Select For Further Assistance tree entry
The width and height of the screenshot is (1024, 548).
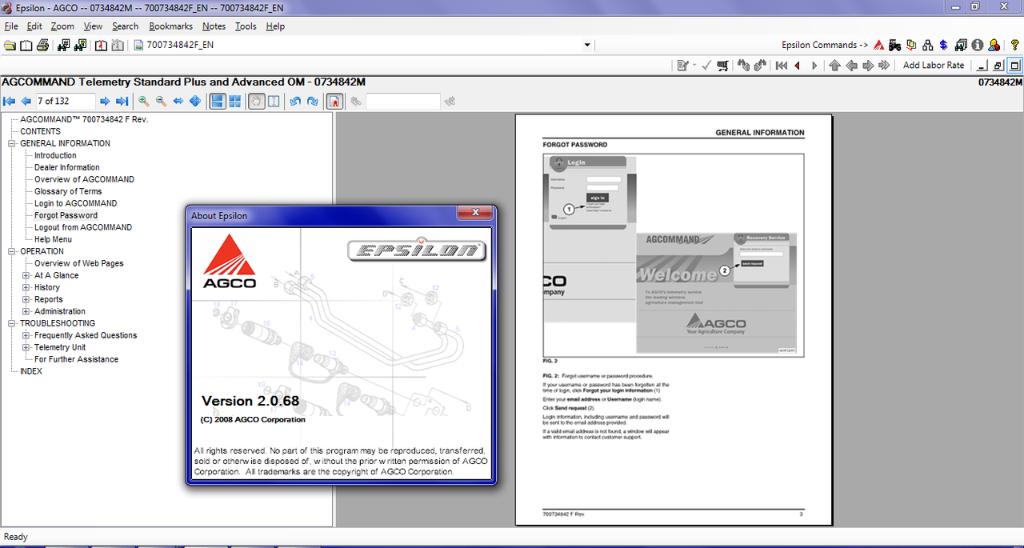tap(76, 360)
